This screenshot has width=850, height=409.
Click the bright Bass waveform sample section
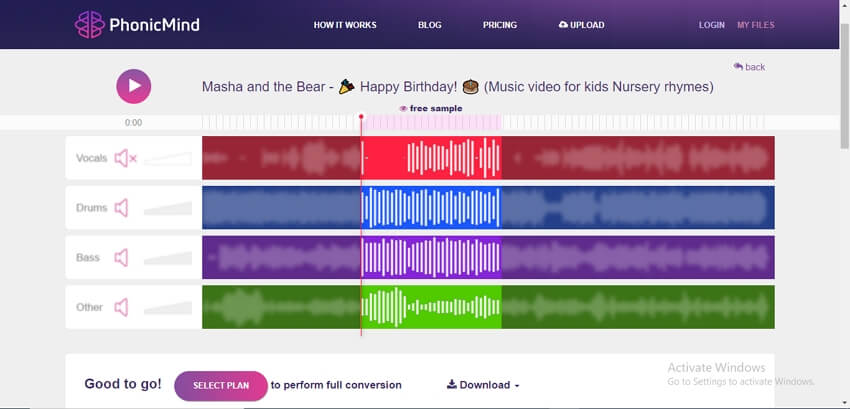click(432, 257)
